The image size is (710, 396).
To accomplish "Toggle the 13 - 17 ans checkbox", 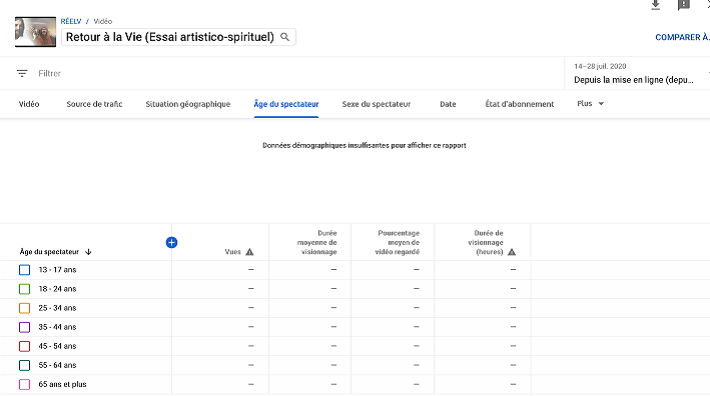I will click(x=24, y=270).
